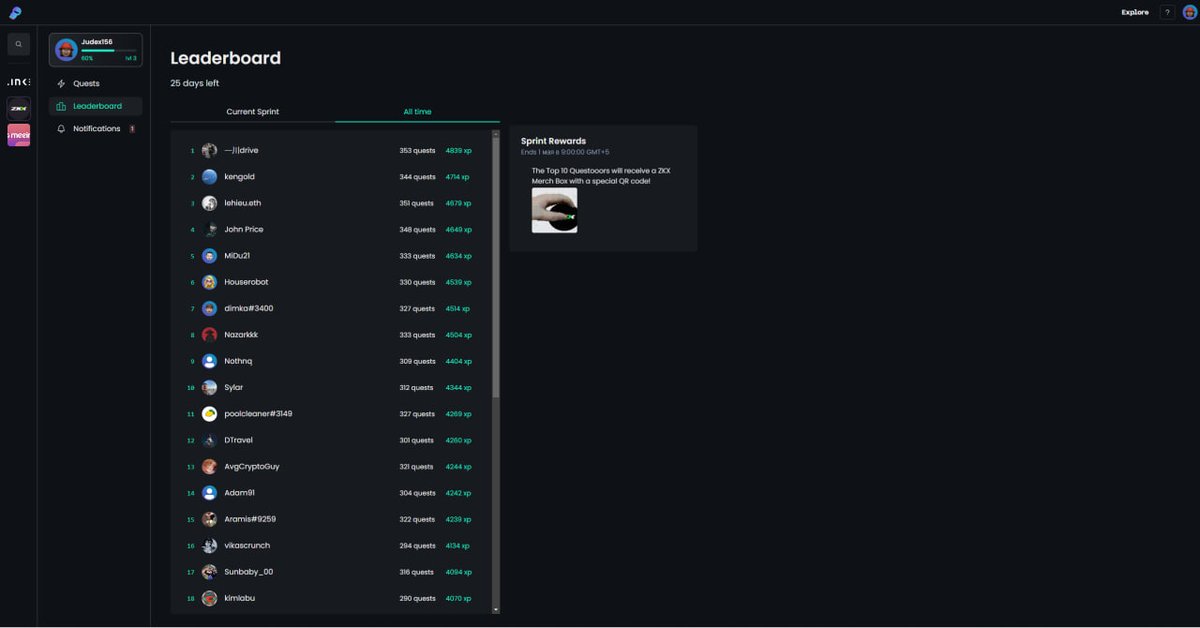The width and height of the screenshot is (1200, 628).
Task: Click the 4070 xp value for kimlabu
Action: 458,598
